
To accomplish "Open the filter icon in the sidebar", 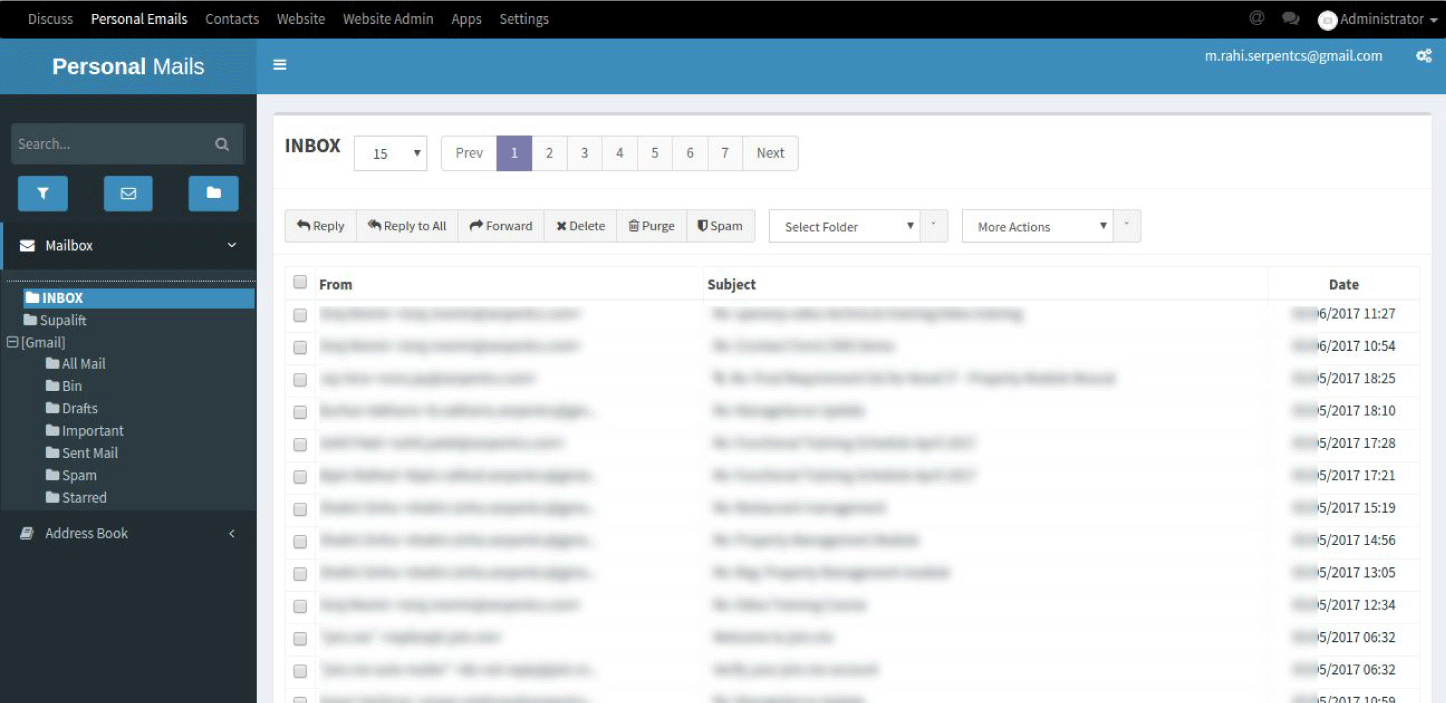I will coord(42,193).
